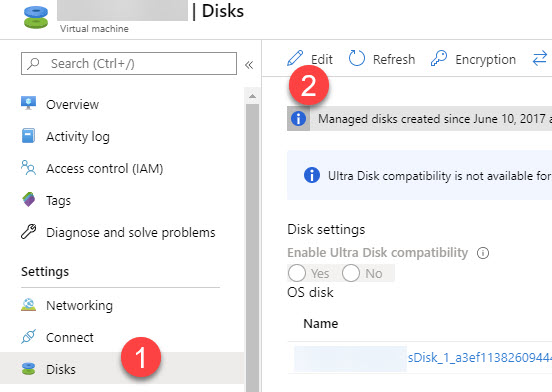Select Disks in the Settings menu
552x392 pixels.
pyautogui.click(x=61, y=369)
